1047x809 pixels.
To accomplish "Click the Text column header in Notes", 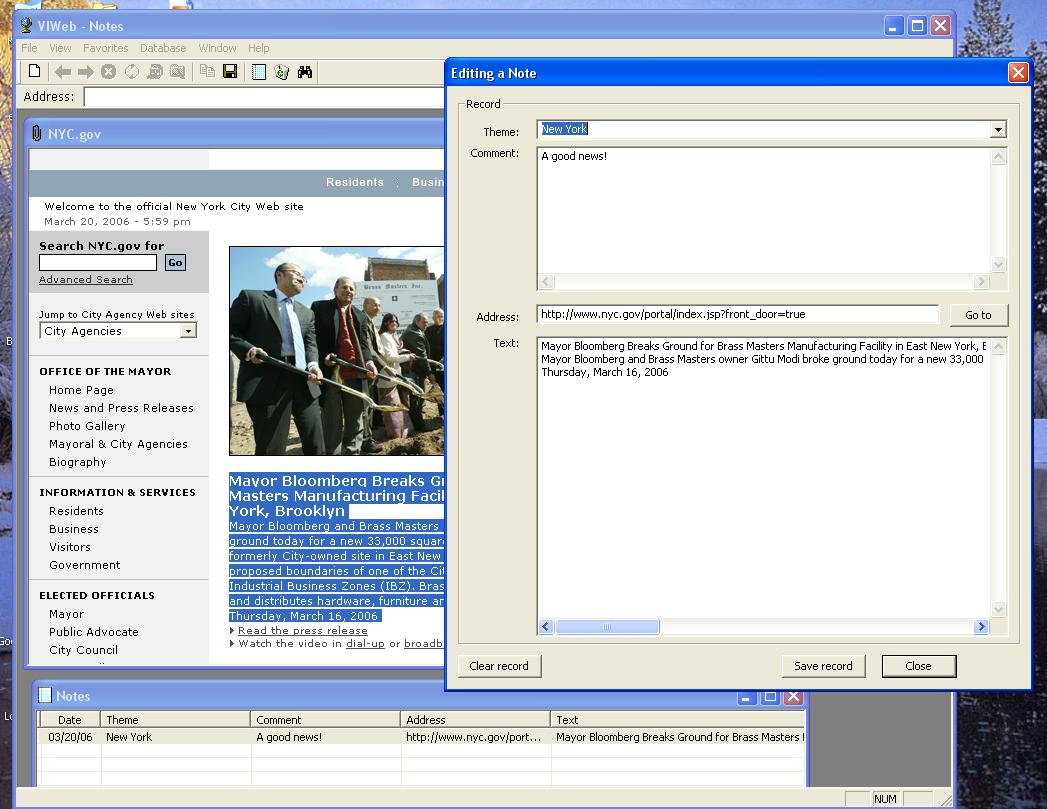I will (678, 720).
